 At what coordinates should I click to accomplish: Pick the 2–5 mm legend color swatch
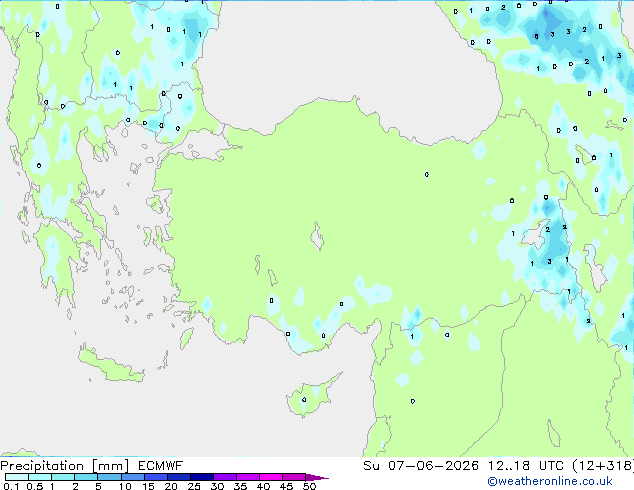point(86,477)
